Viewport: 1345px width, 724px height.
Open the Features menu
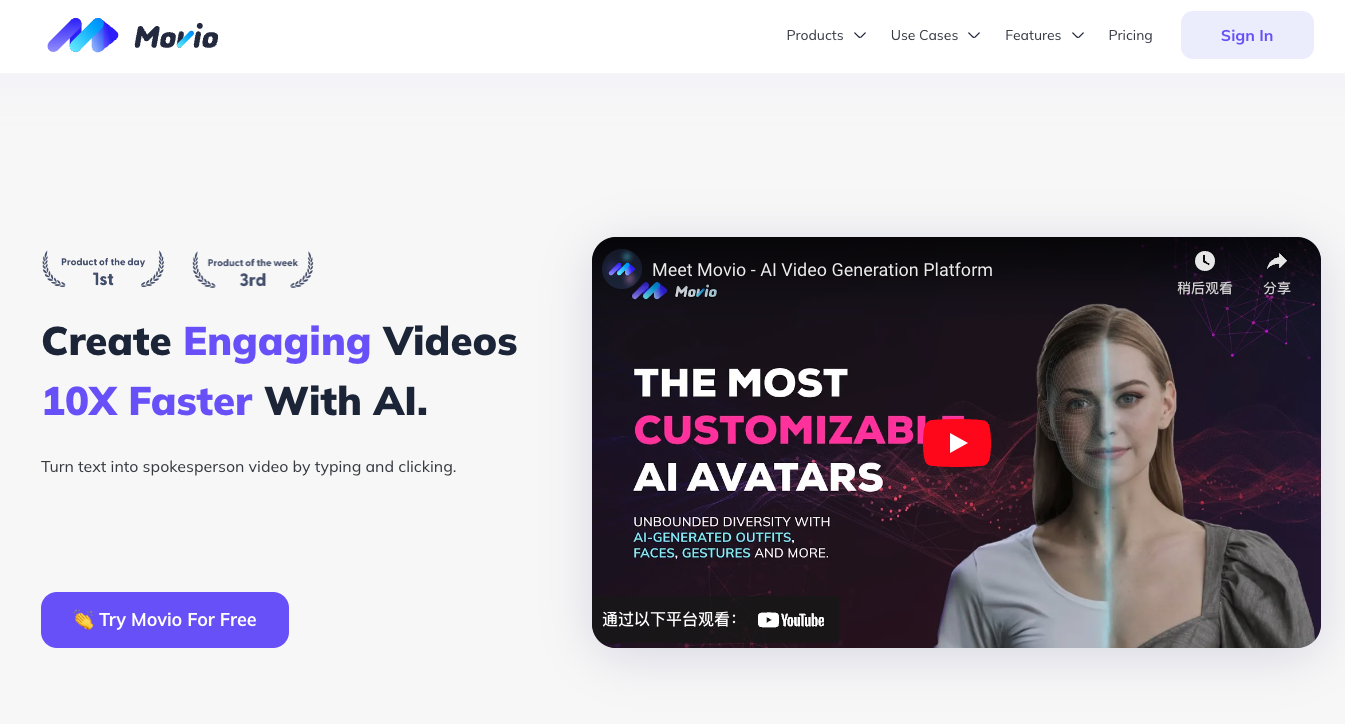(x=1033, y=35)
